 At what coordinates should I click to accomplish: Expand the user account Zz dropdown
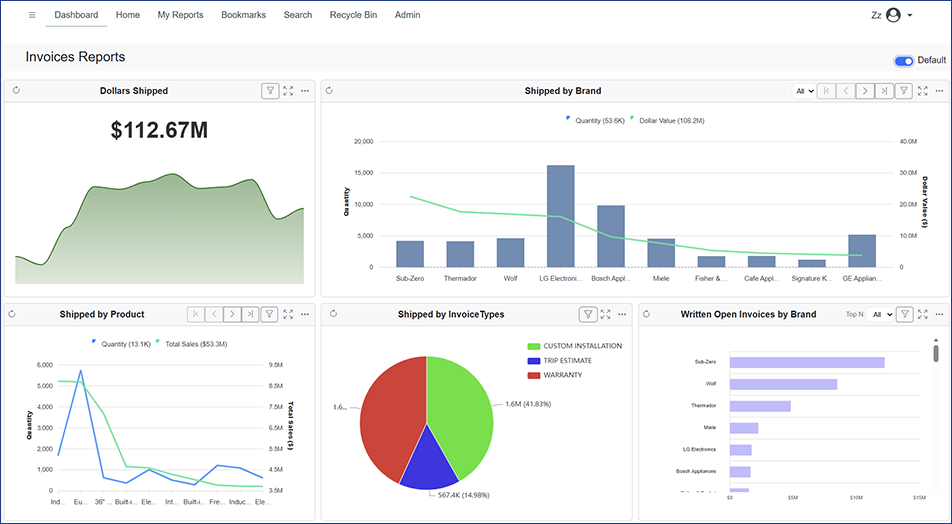coord(892,15)
